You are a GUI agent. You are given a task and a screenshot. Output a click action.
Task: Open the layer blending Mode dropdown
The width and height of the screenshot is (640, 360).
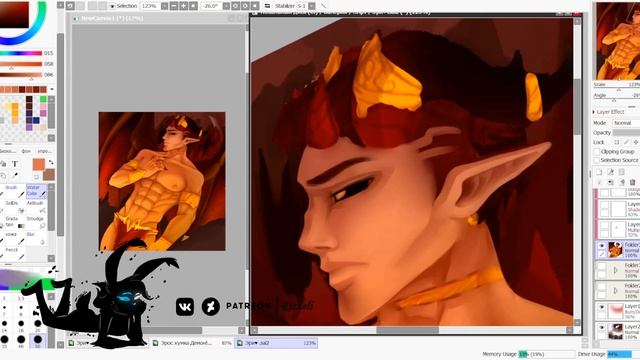pyautogui.click(x=625, y=123)
